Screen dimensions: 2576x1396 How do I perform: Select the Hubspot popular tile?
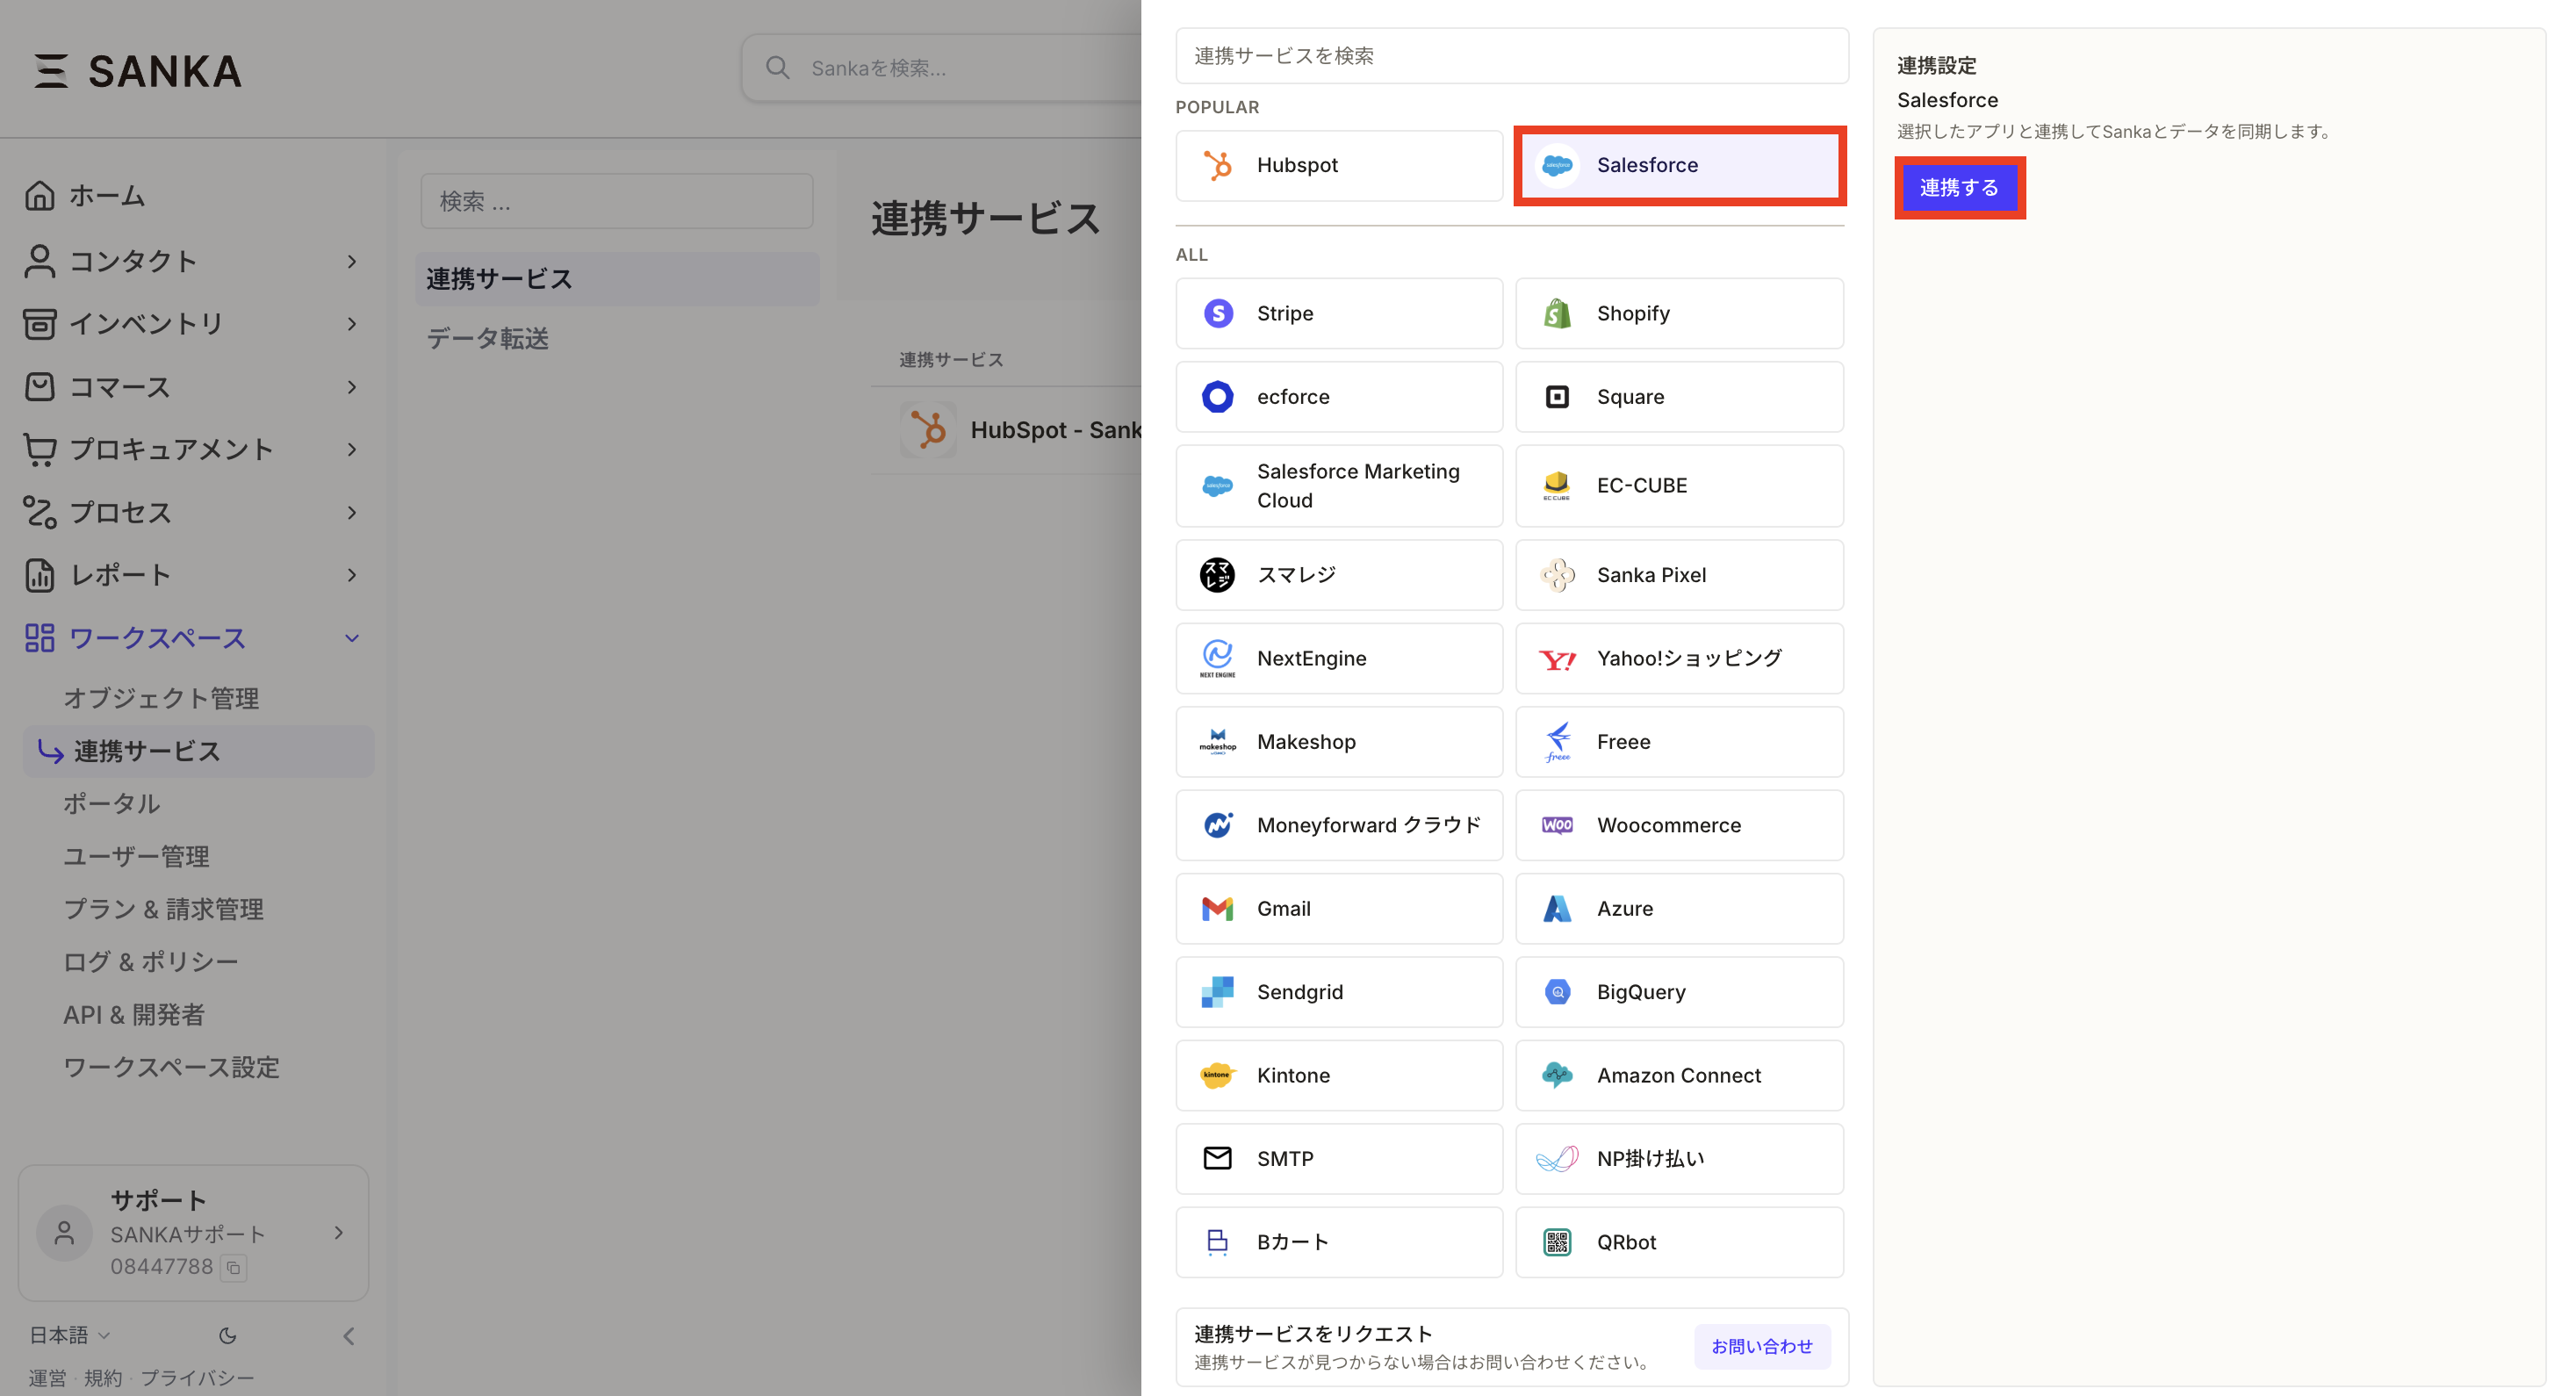1338,165
